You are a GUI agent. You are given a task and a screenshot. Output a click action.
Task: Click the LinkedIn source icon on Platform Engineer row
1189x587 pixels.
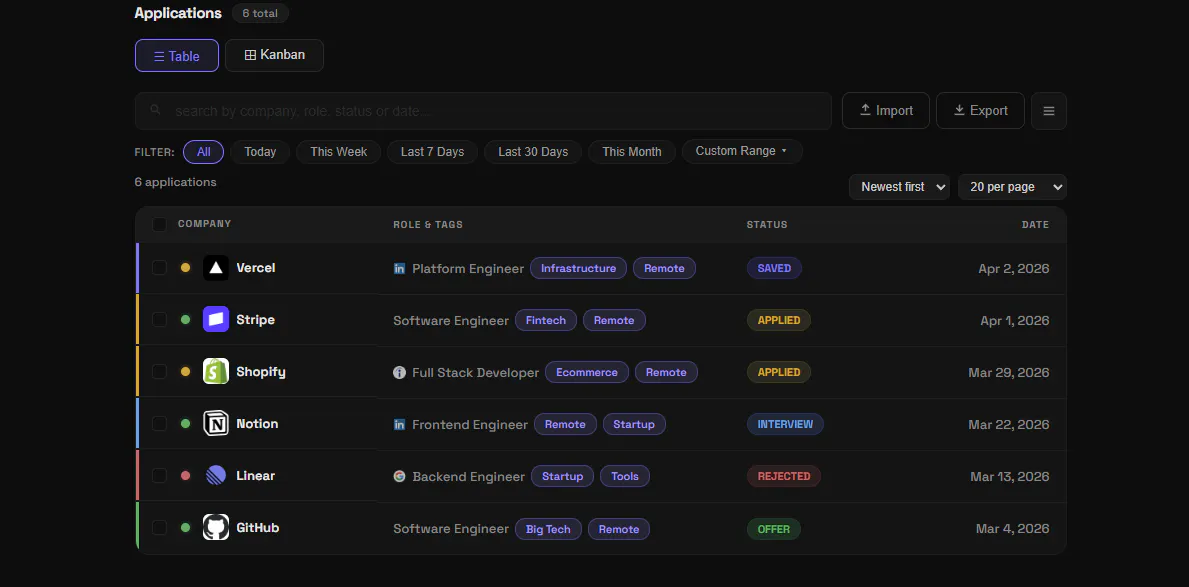pyautogui.click(x=400, y=268)
